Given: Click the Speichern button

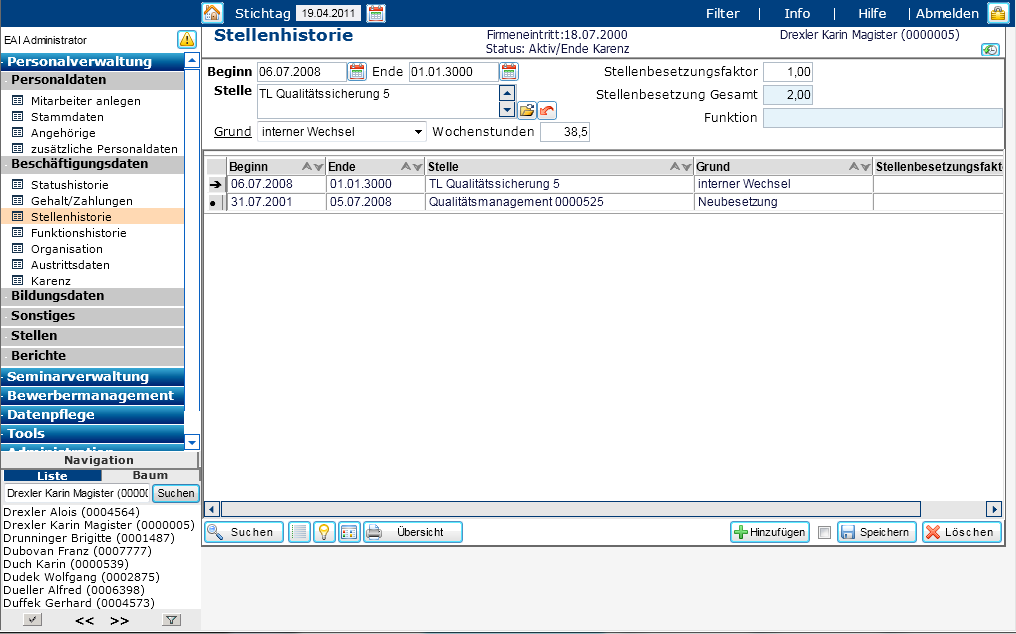Looking at the screenshot, I should coord(877,532).
